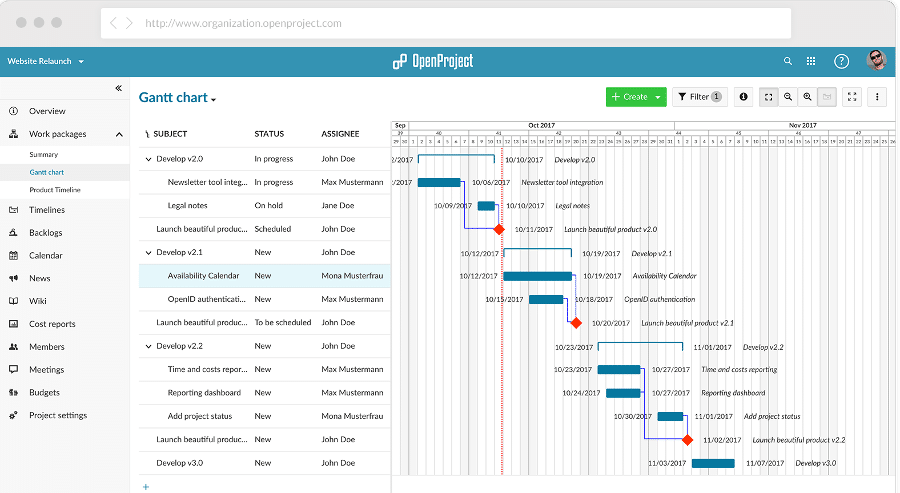Click the Meetings speech bubble icon
The image size is (900, 493).
pos(13,370)
